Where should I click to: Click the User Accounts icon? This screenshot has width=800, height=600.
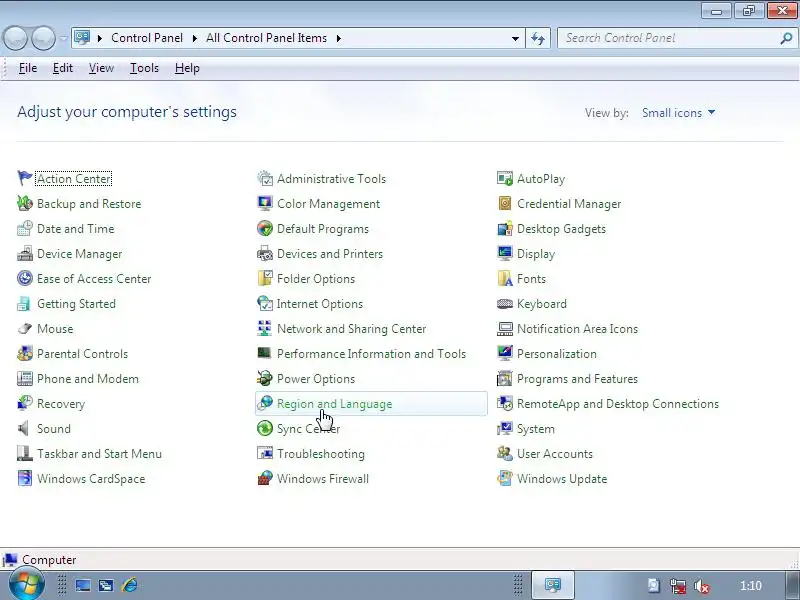click(505, 453)
